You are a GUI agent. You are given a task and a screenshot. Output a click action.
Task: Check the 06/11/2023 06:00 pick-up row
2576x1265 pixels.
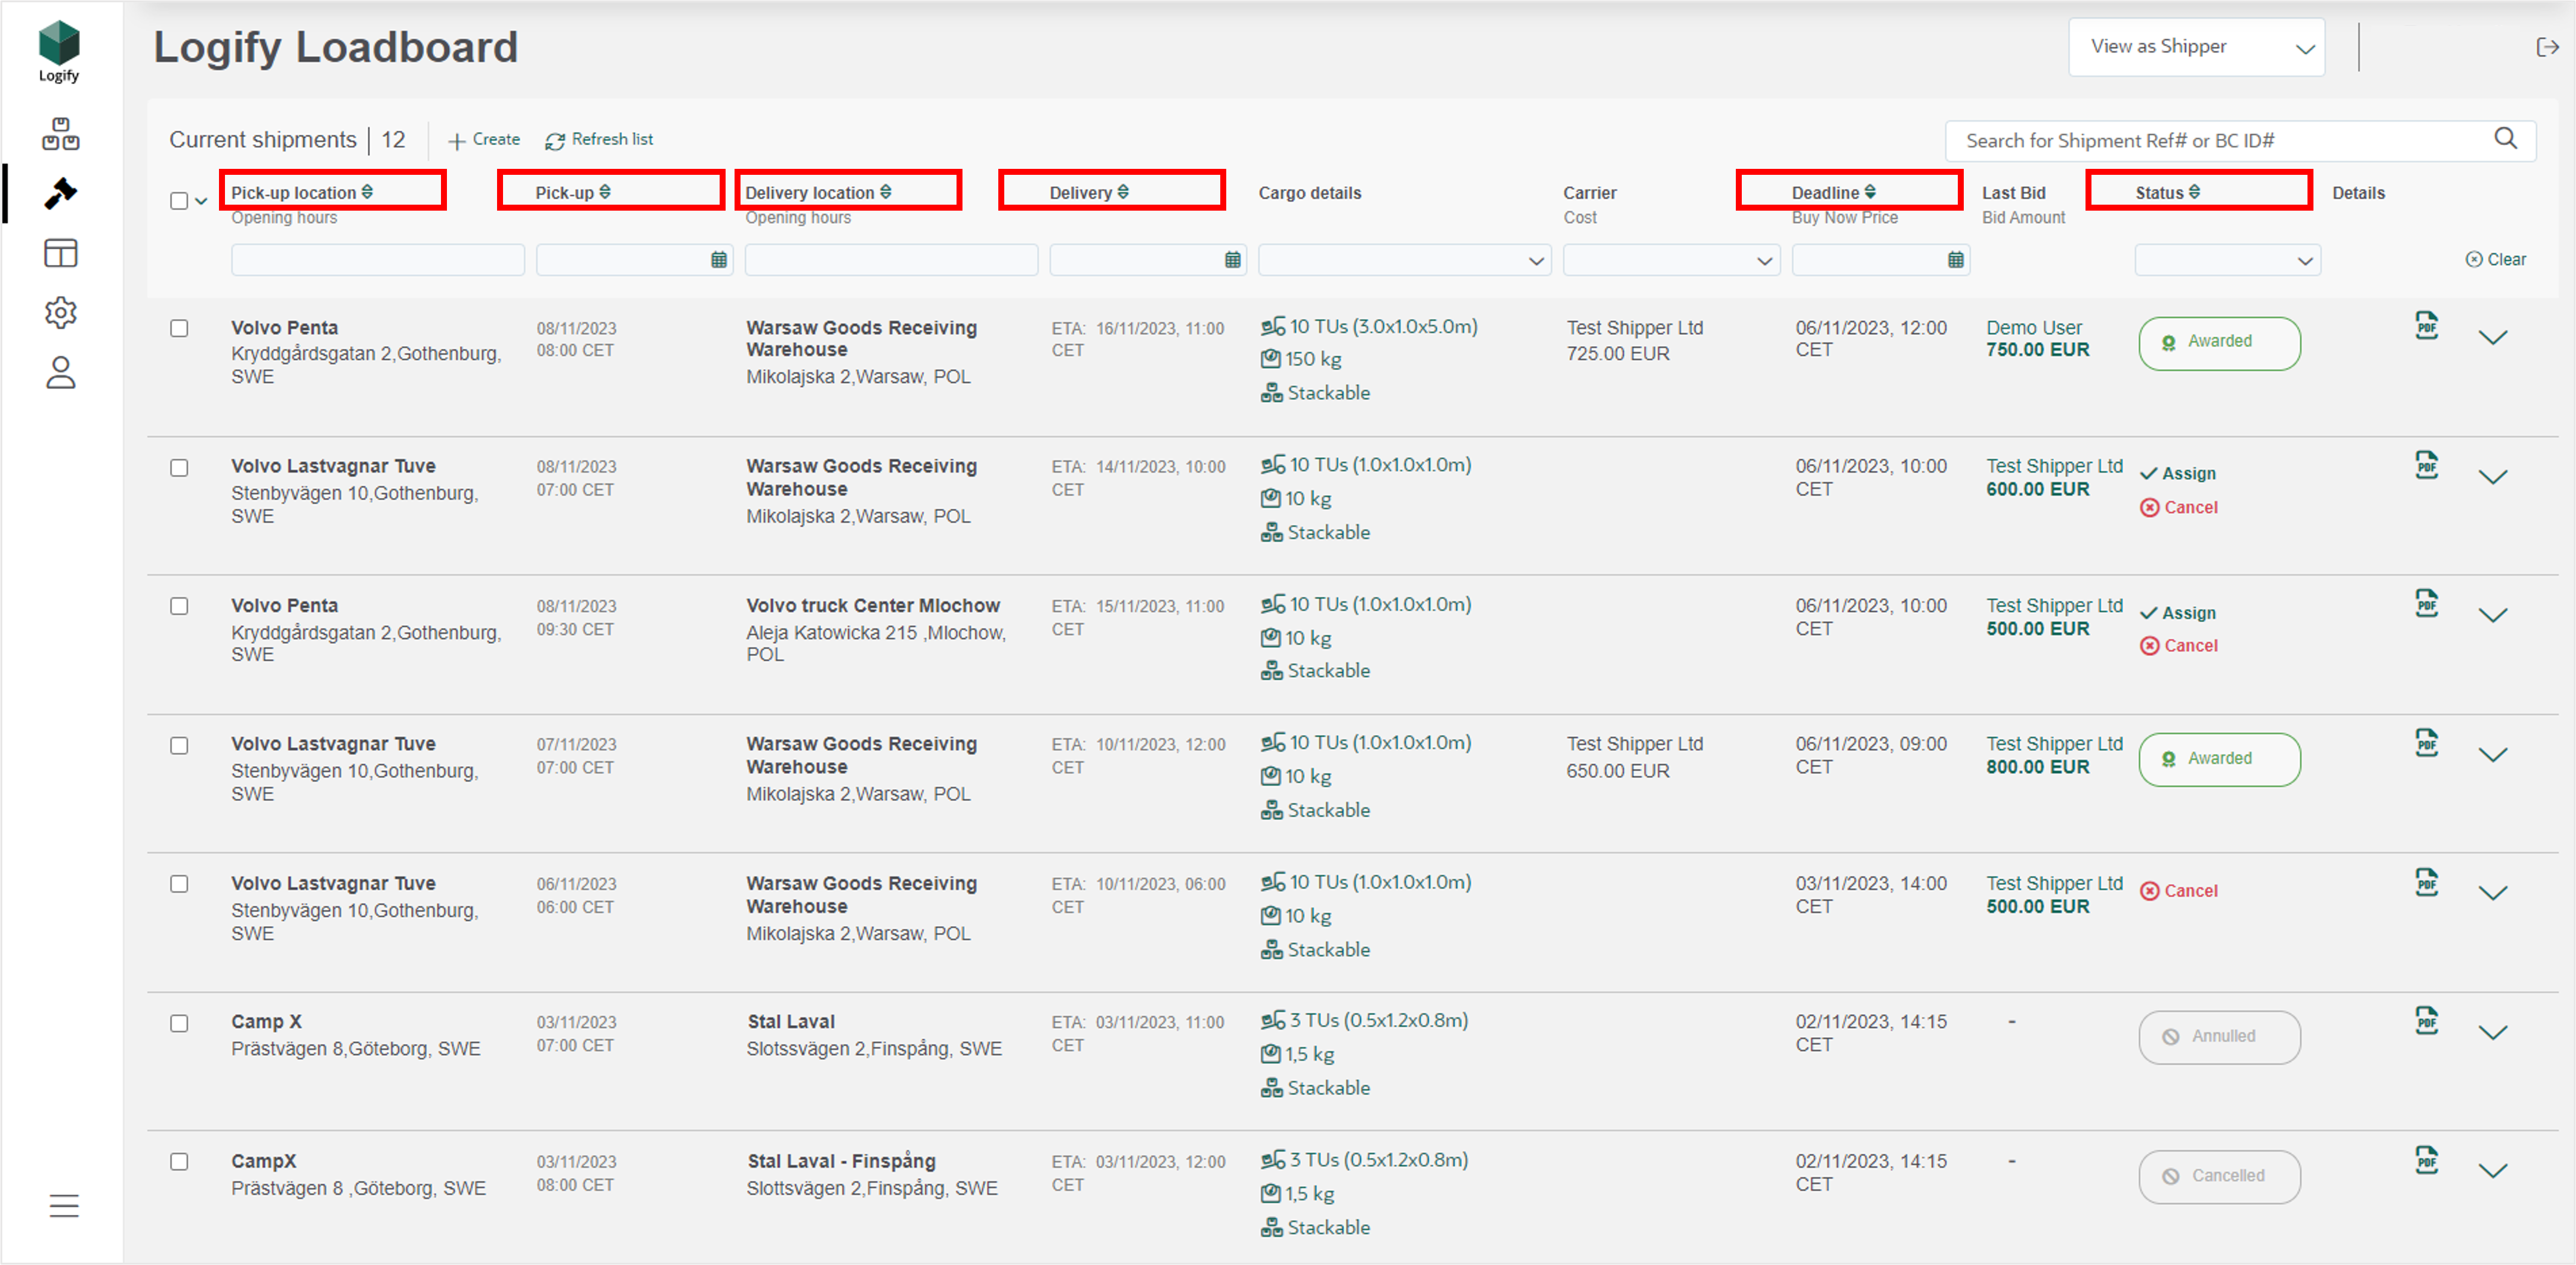pyautogui.click(x=179, y=884)
